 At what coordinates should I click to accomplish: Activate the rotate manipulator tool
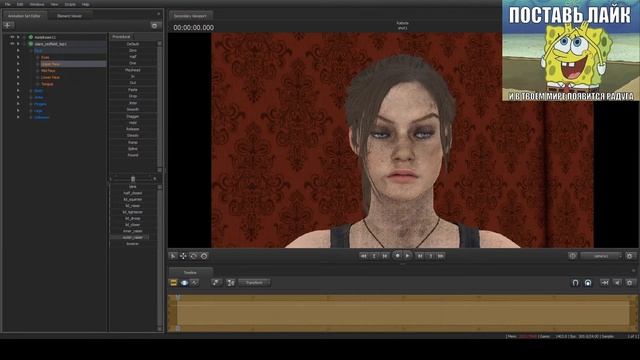click(193, 256)
